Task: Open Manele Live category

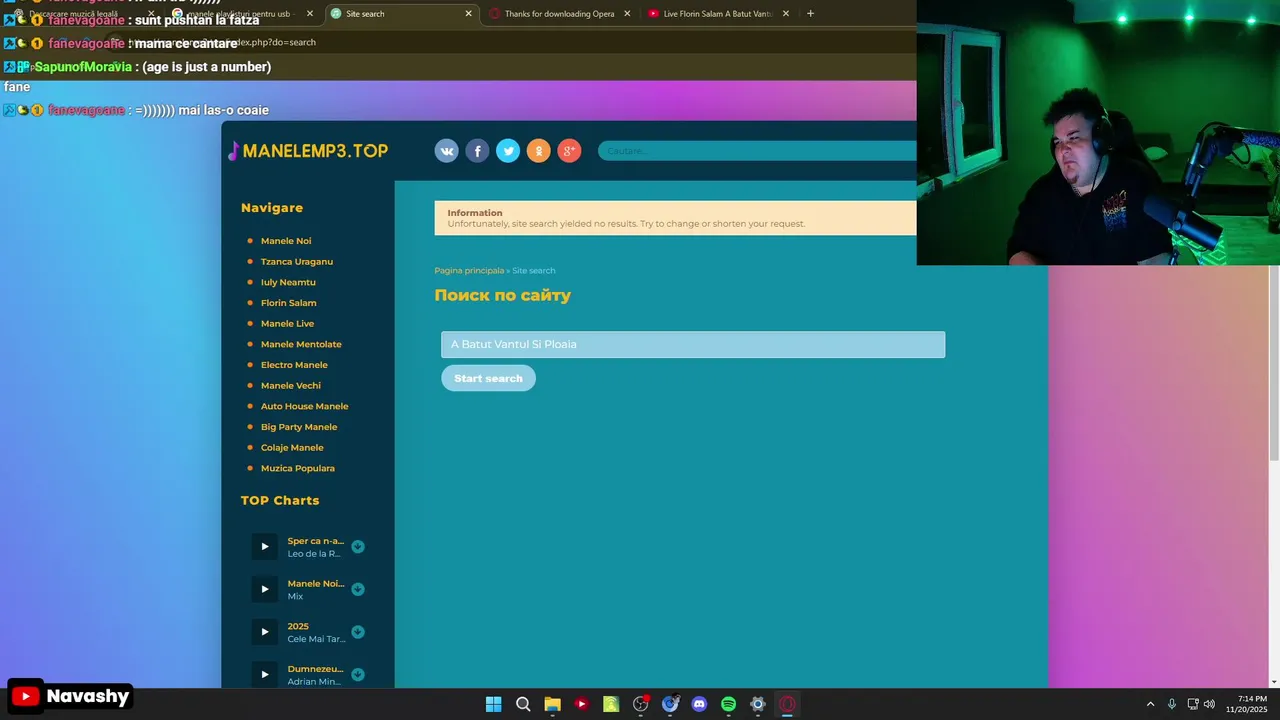Action: [x=287, y=324]
